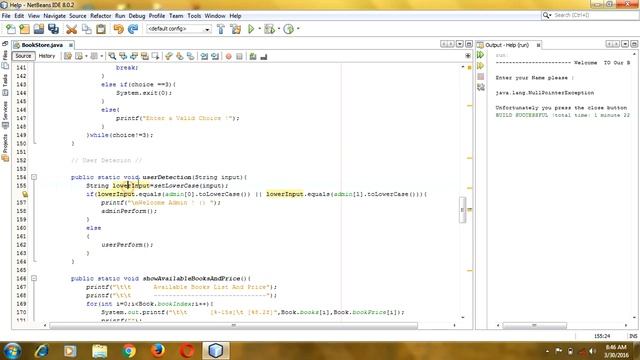Jump to previous bookmark icon

(169, 56)
